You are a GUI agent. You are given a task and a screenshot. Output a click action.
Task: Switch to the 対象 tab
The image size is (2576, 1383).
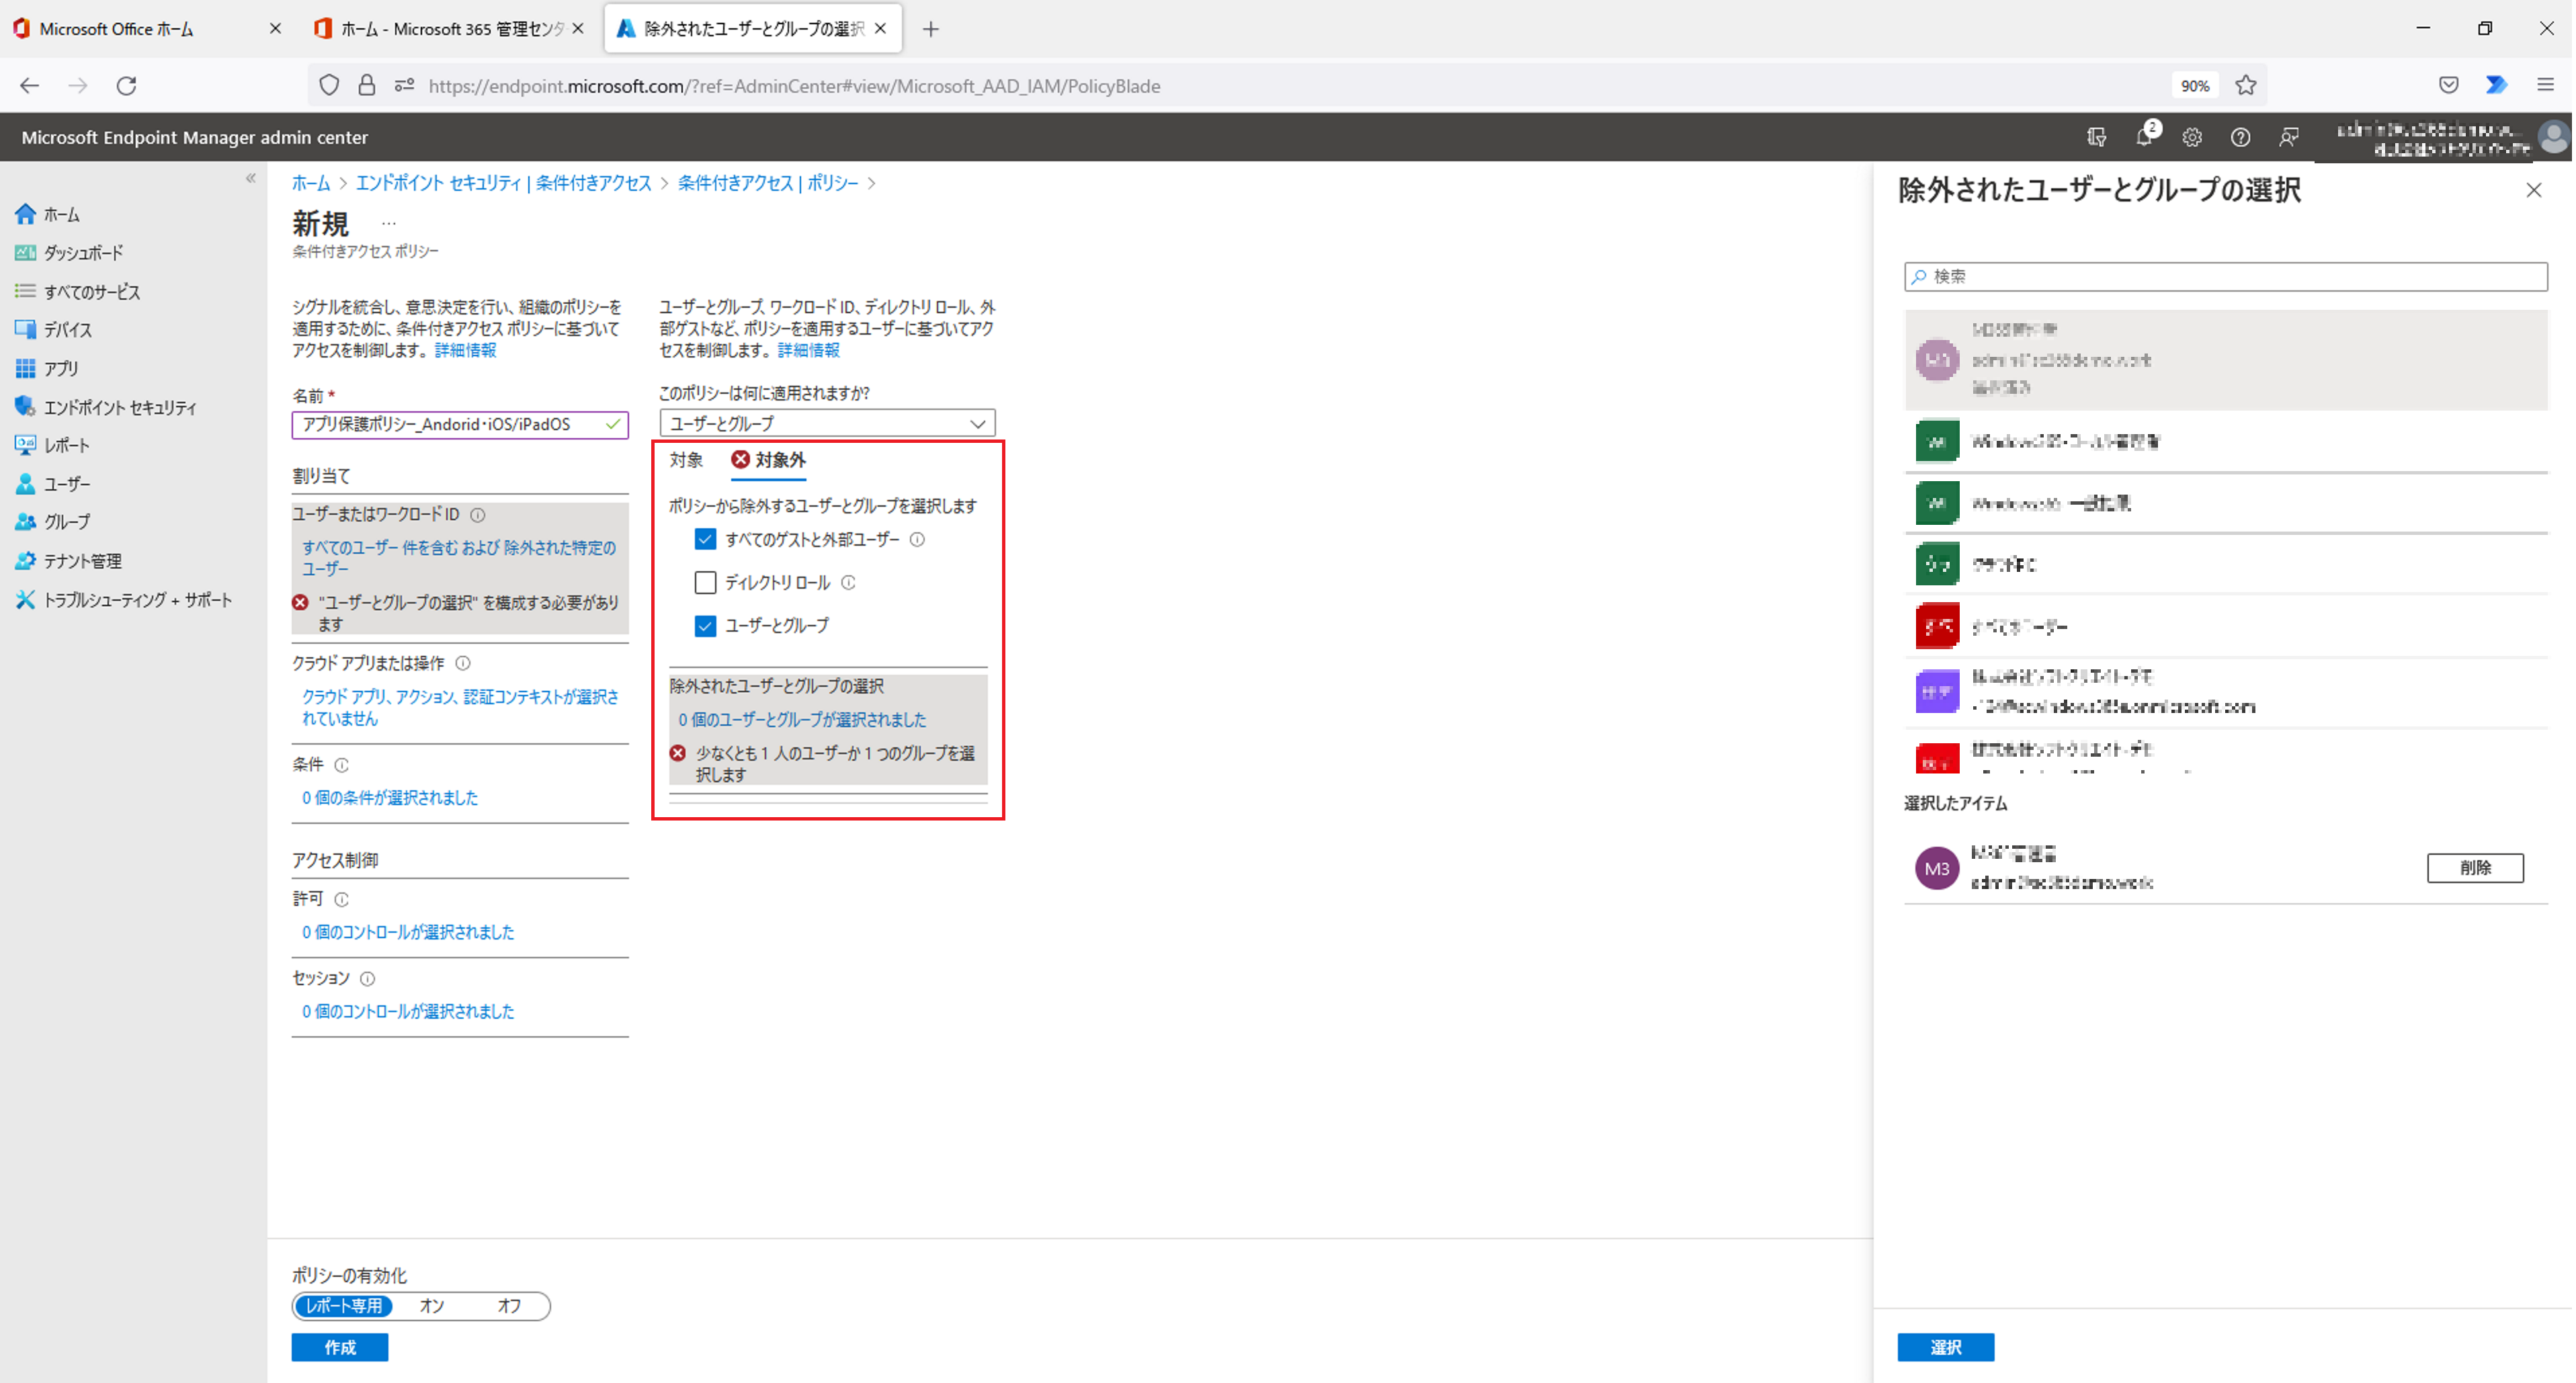[686, 459]
